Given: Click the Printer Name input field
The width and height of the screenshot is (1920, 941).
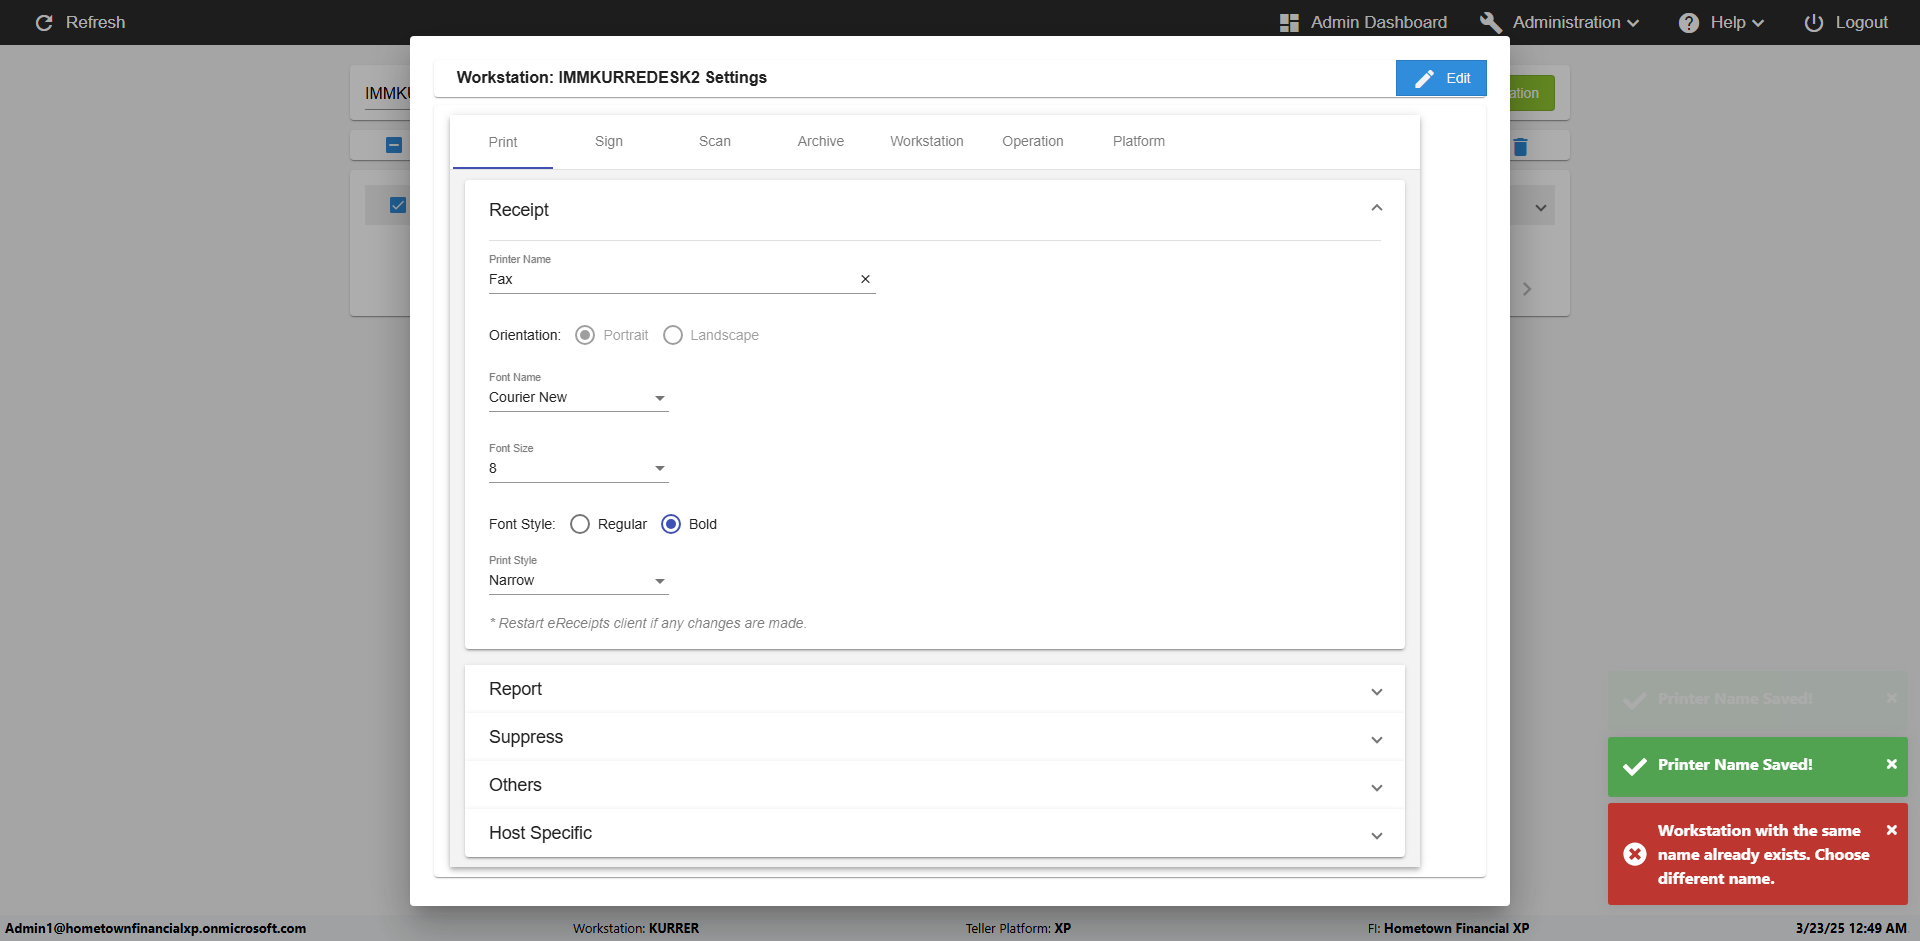Looking at the screenshot, I should (670, 279).
